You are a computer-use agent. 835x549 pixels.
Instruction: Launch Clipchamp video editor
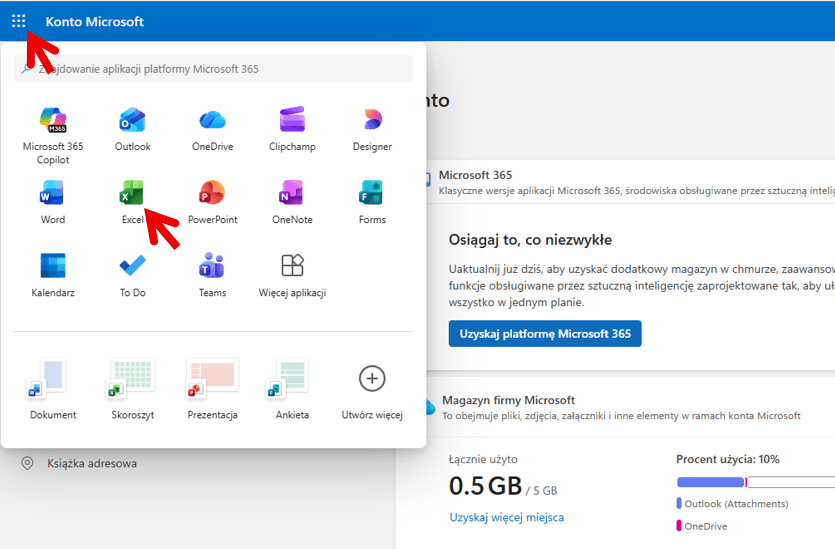pyautogui.click(x=292, y=129)
